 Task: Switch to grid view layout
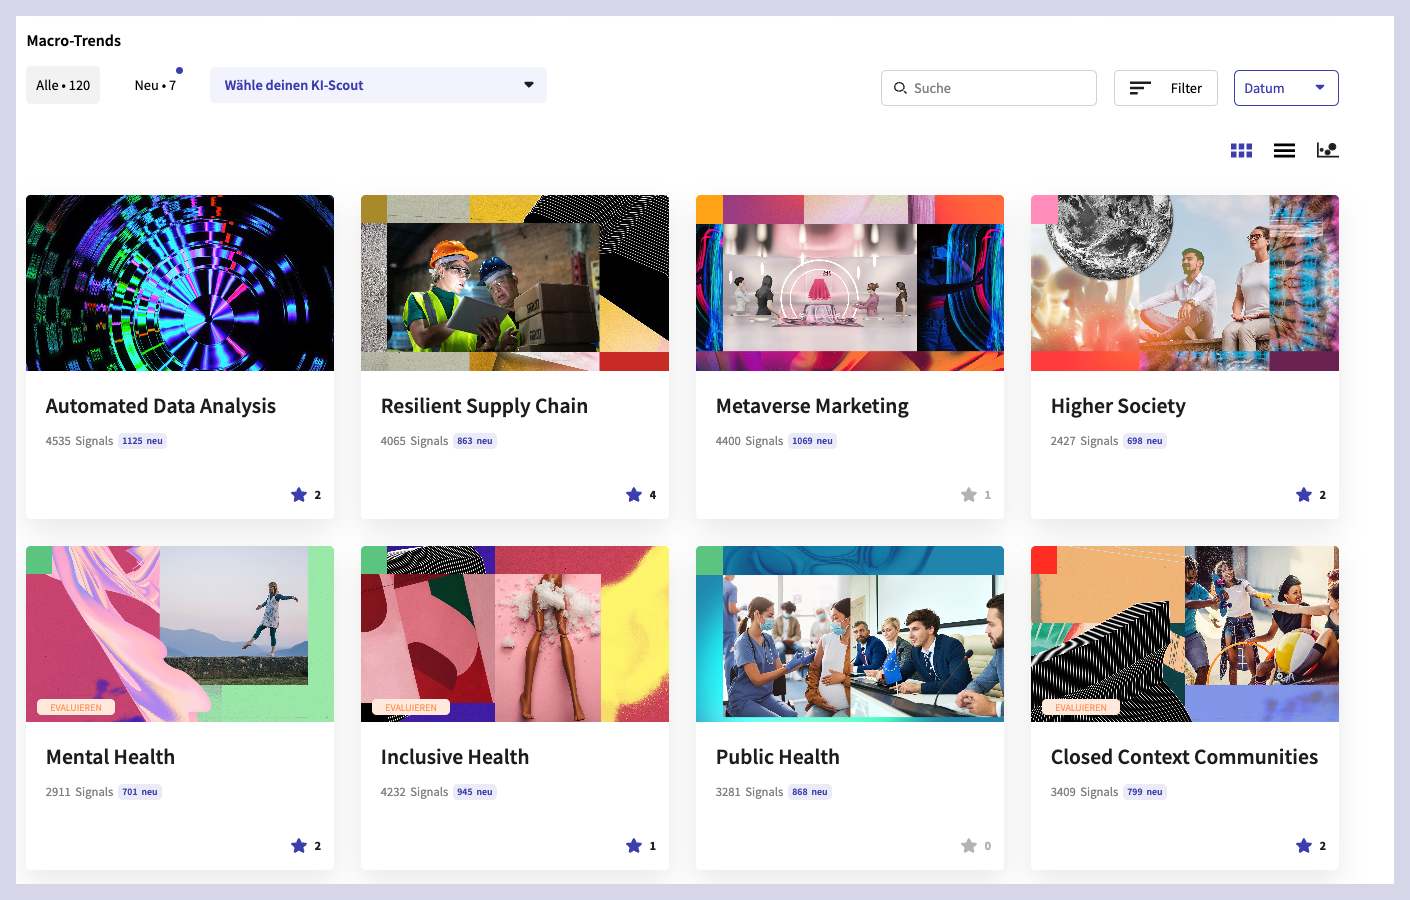[x=1241, y=150]
